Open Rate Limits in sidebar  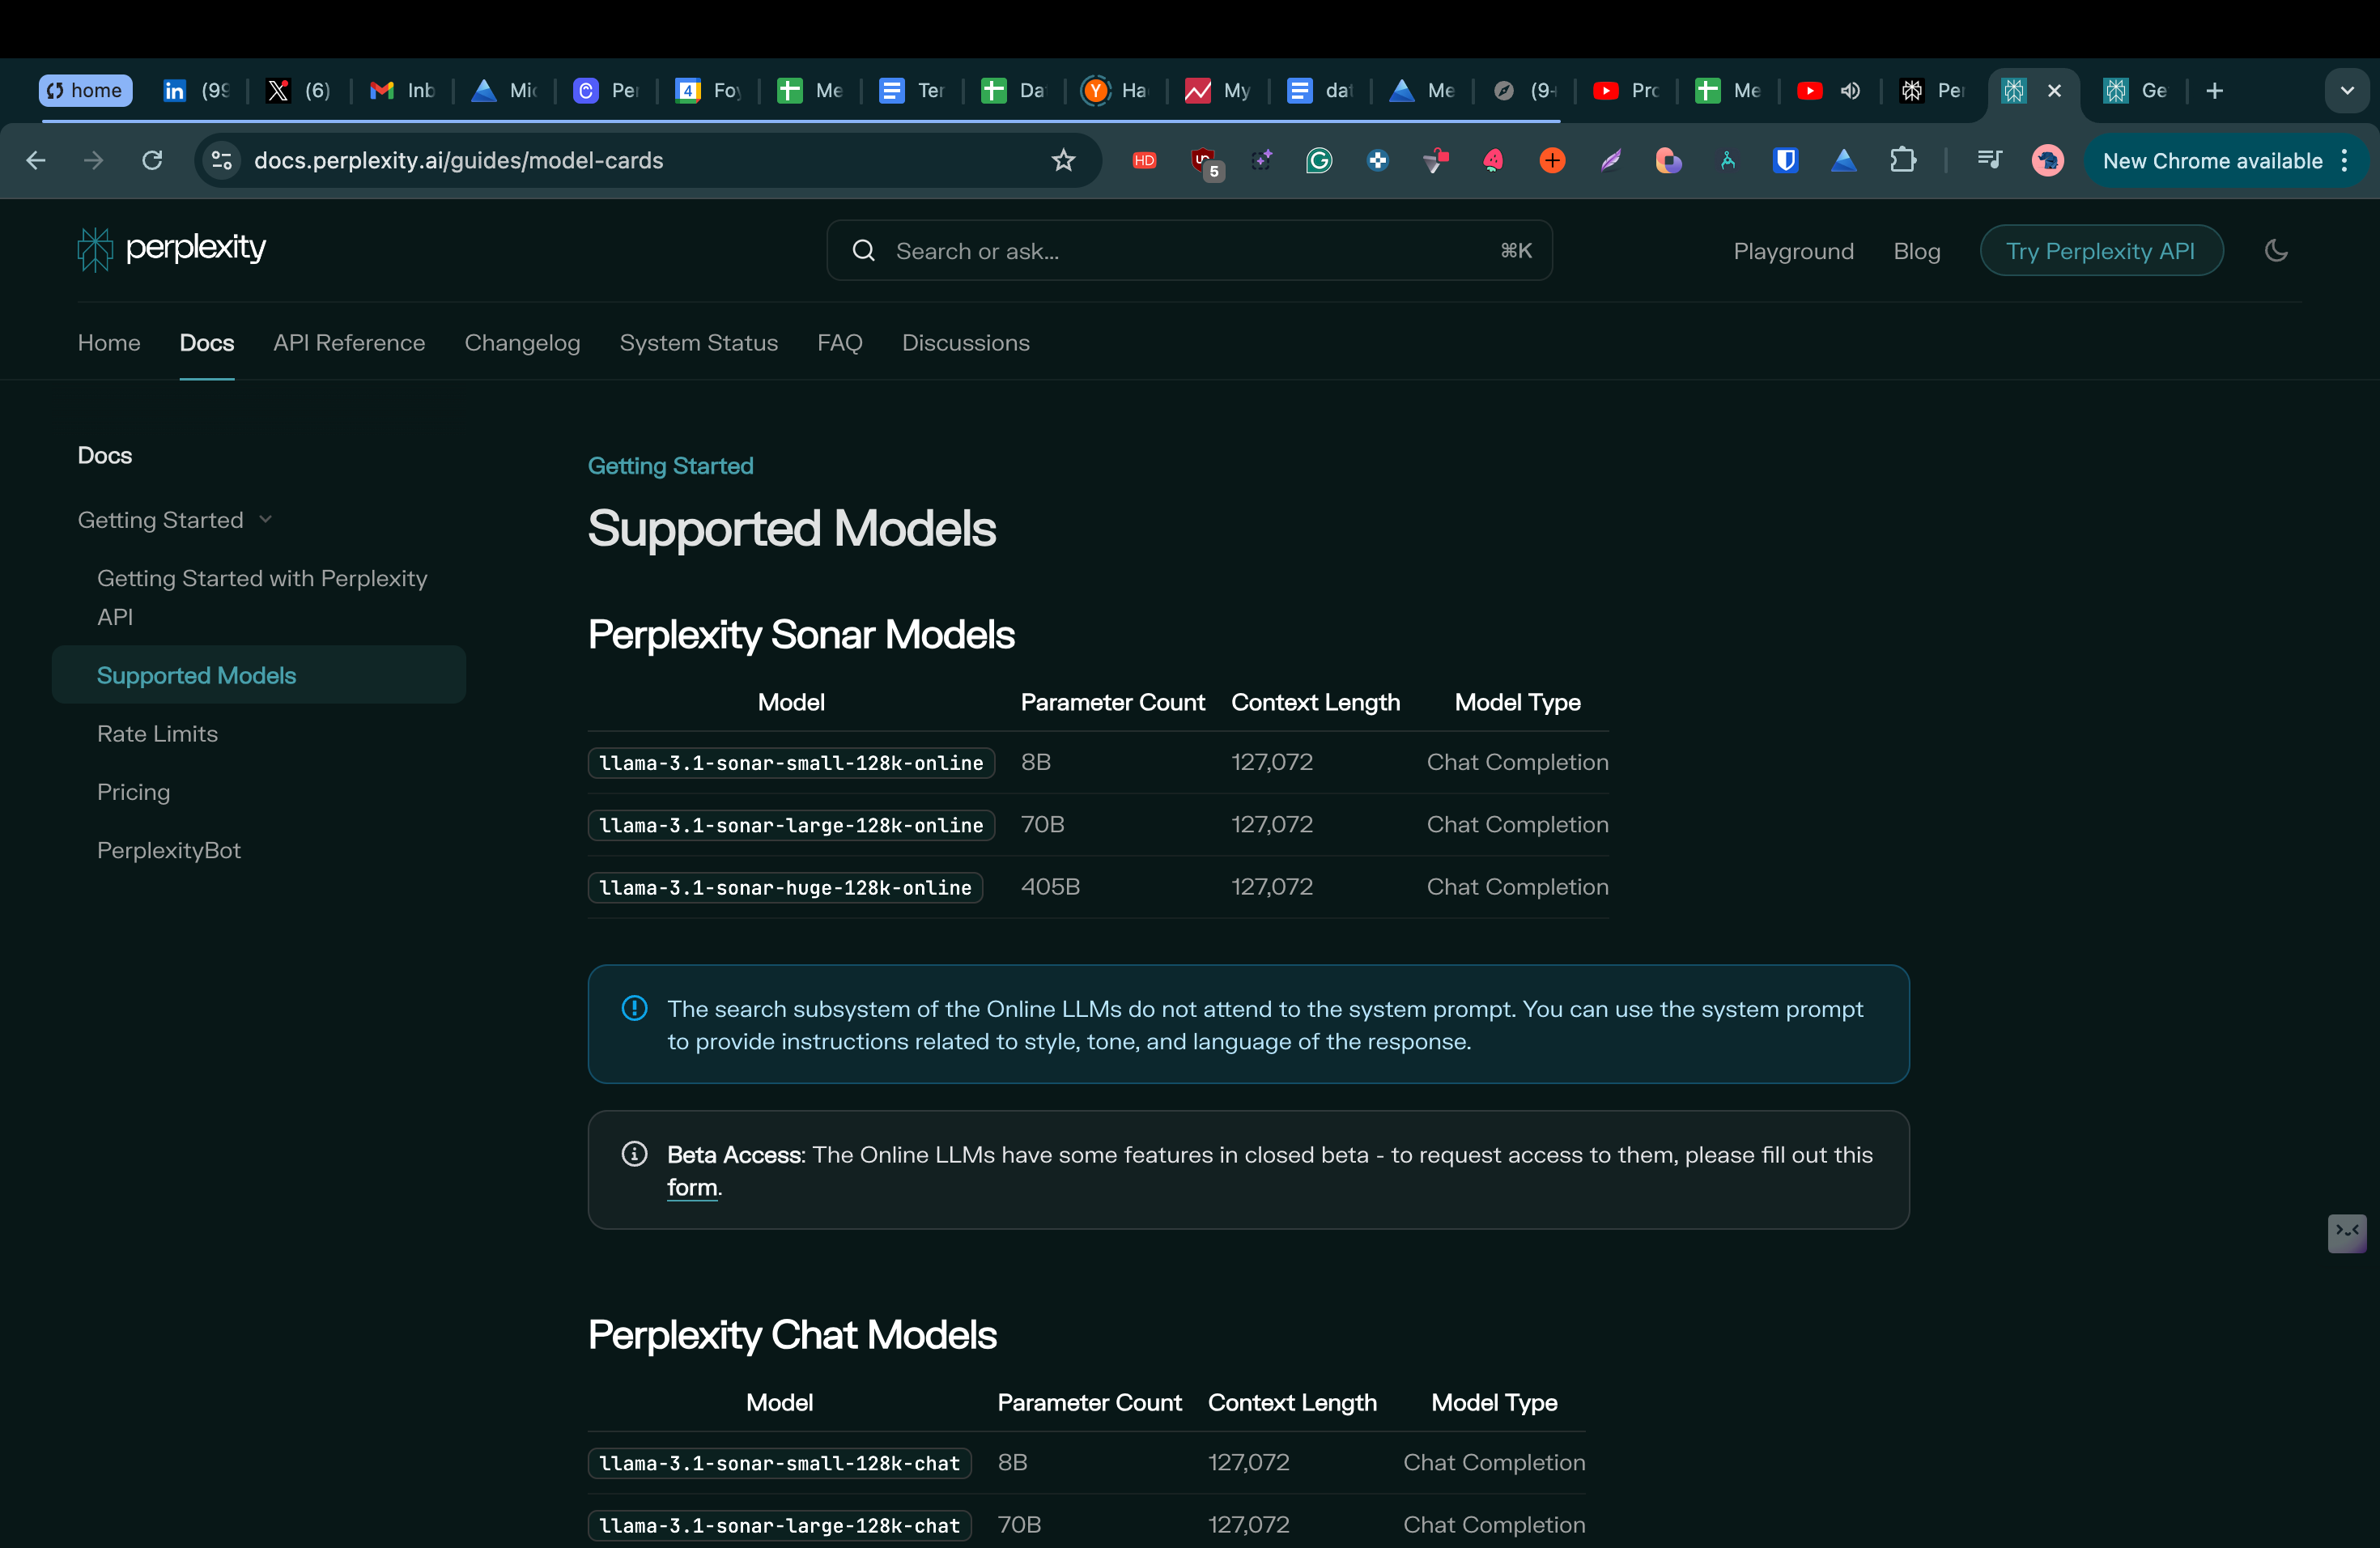pyautogui.click(x=157, y=734)
